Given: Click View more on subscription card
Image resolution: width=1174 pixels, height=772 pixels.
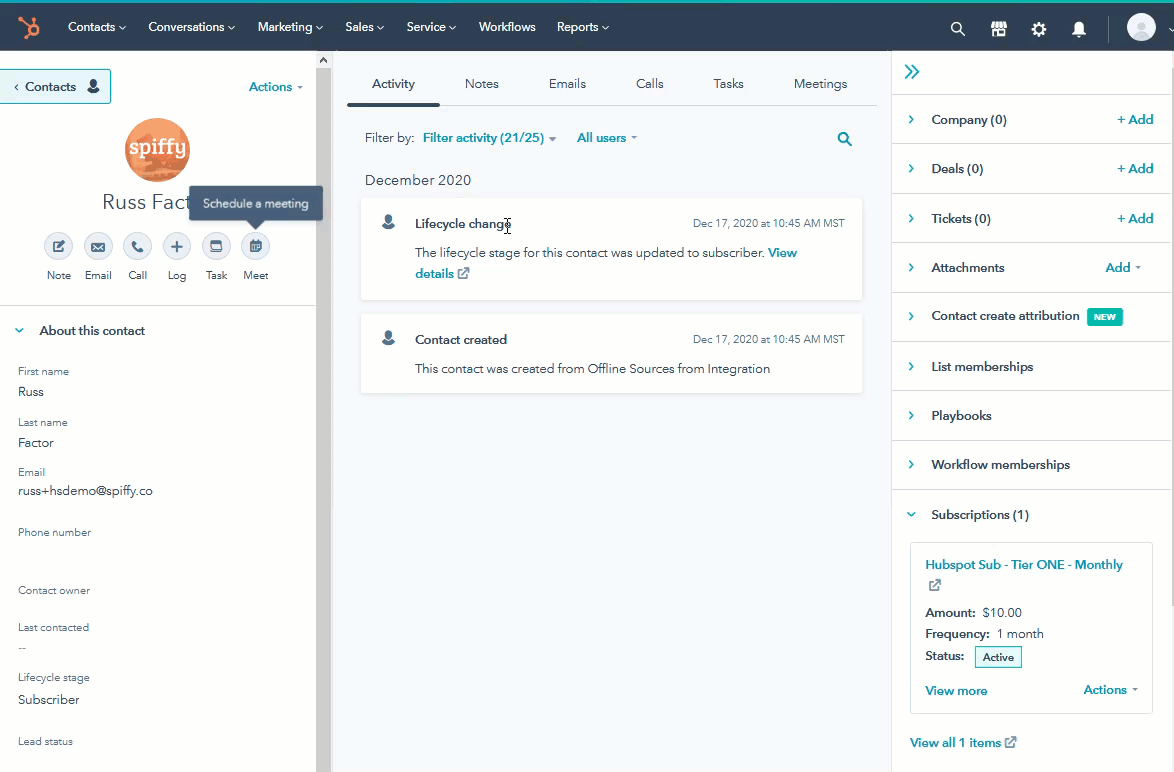Looking at the screenshot, I should point(956,691).
